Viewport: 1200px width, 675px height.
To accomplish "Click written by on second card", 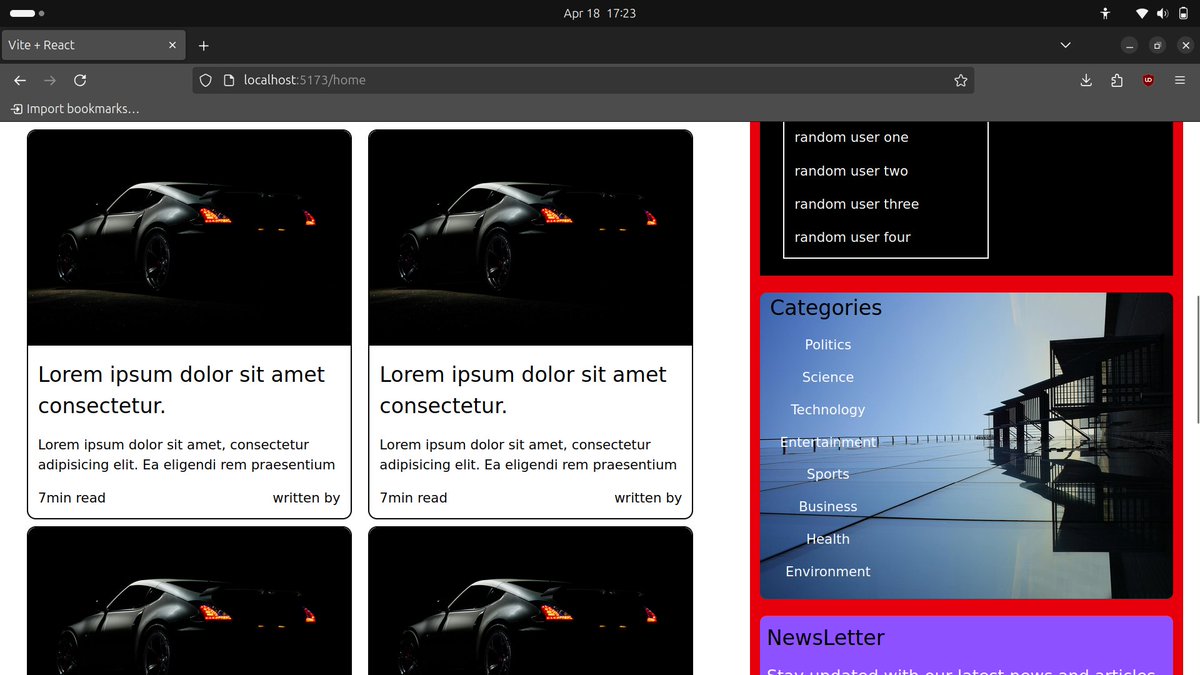I will [x=648, y=498].
